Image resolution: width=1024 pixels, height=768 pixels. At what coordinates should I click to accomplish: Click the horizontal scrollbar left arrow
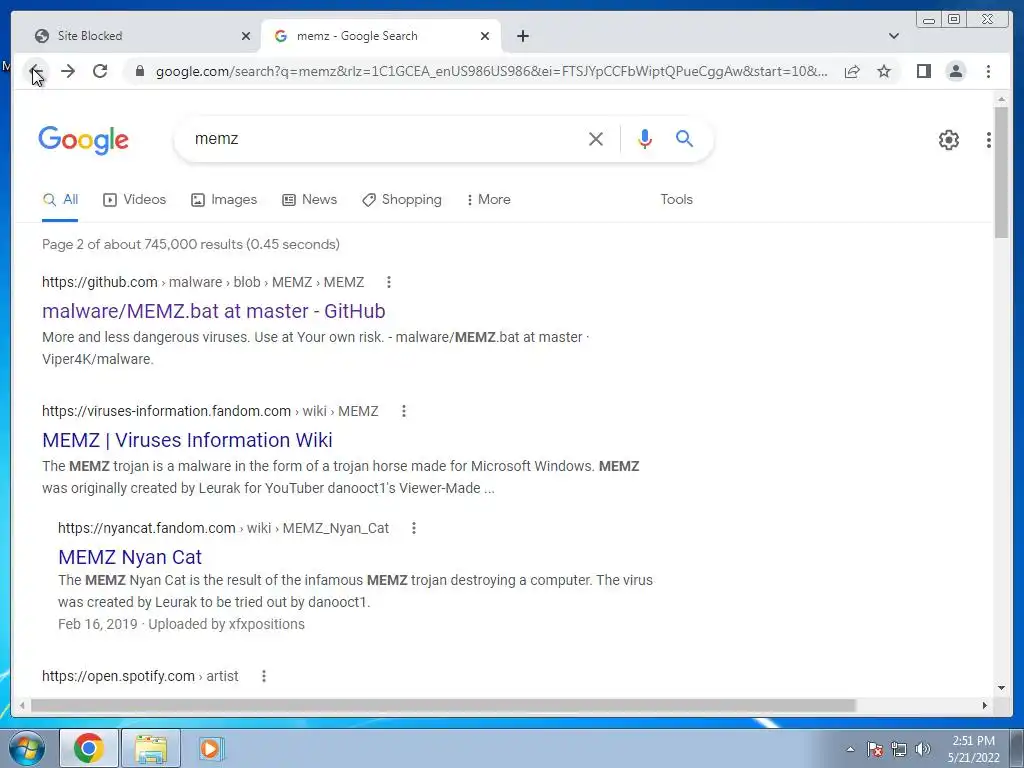tap(22, 705)
